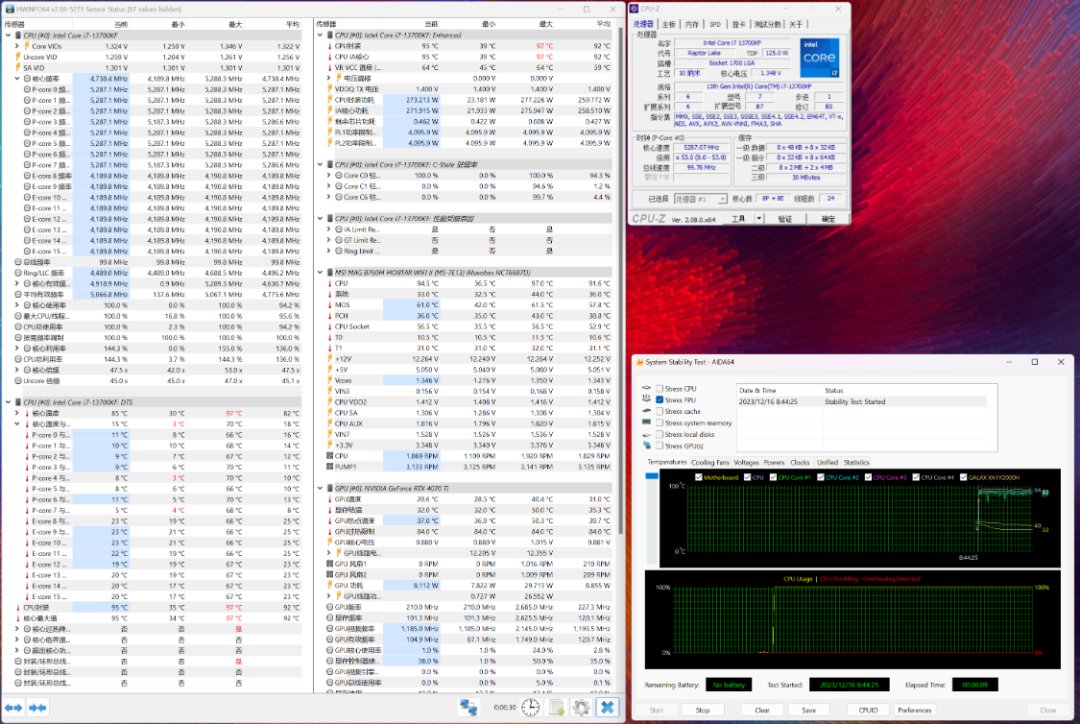Switch to the Cooling Fans tab
This screenshot has width=1080, height=724.
pyautogui.click(x=710, y=463)
